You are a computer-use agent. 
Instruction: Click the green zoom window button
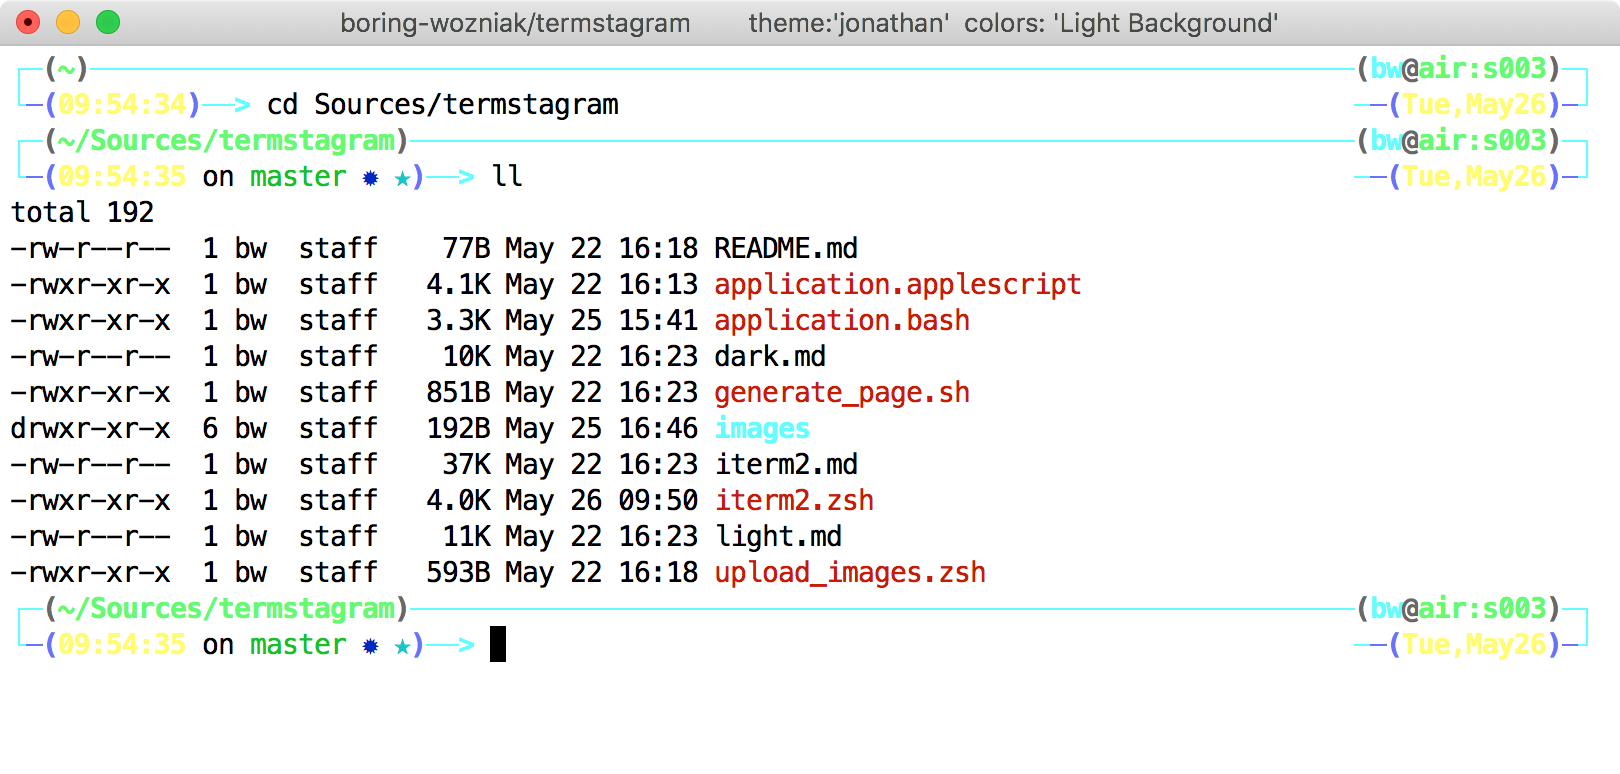click(x=108, y=22)
